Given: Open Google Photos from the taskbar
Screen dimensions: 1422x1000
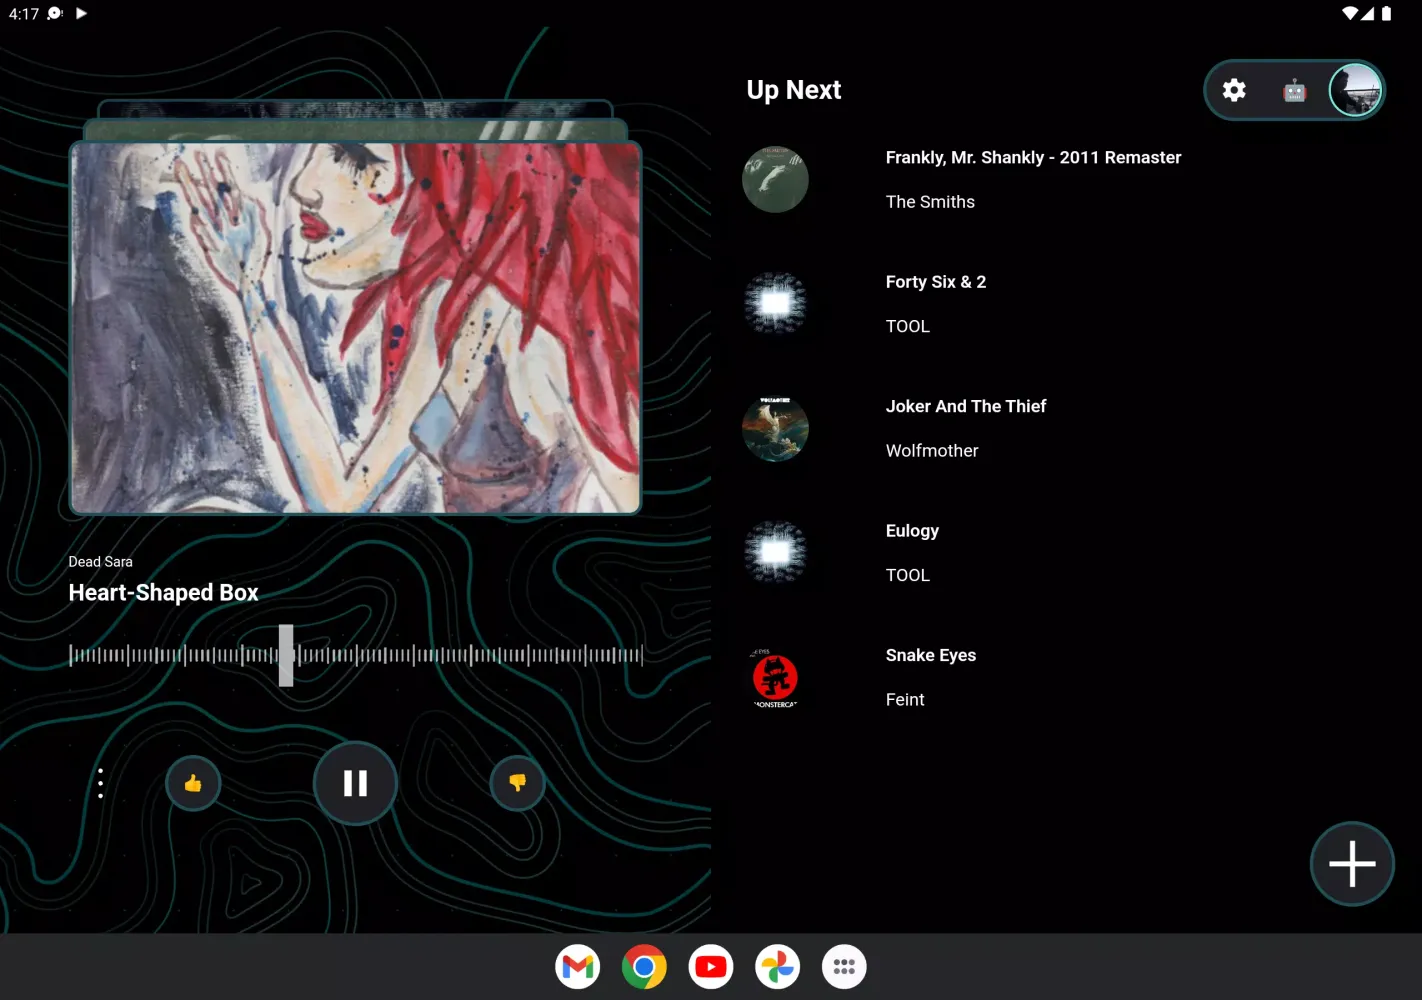Looking at the screenshot, I should (x=777, y=967).
